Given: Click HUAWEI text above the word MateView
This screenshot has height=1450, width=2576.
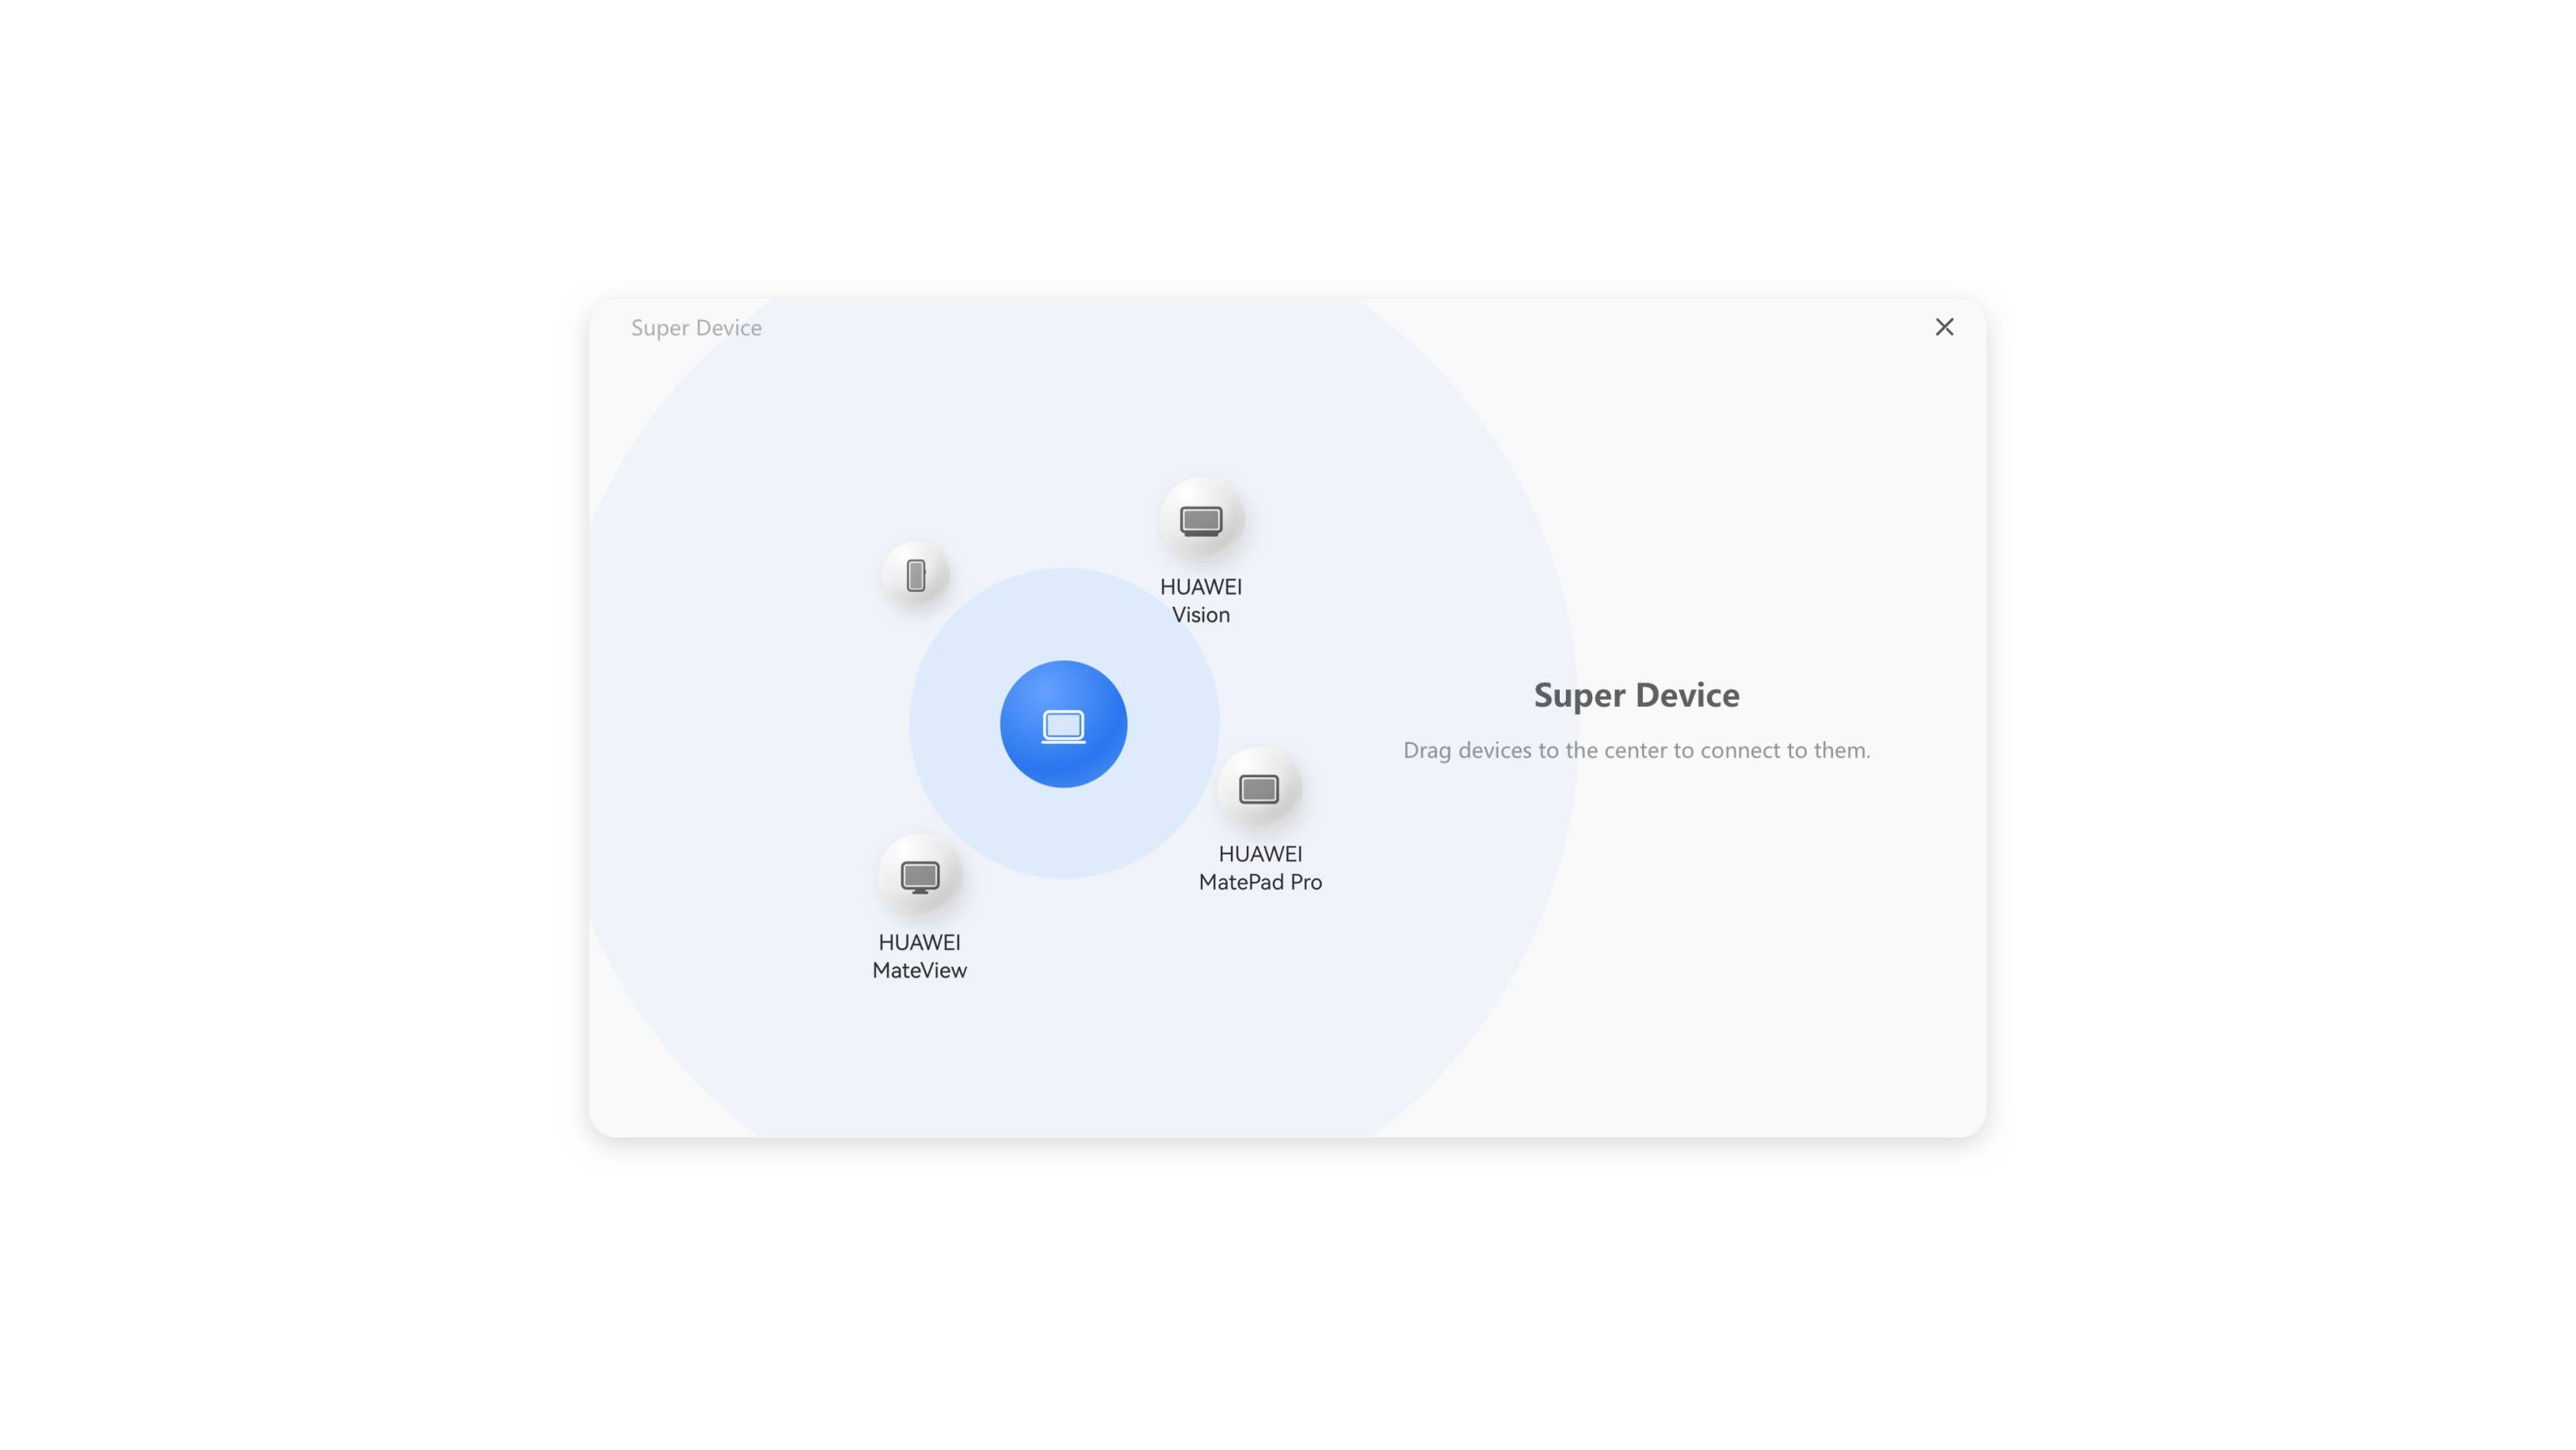Looking at the screenshot, I should (919, 942).
